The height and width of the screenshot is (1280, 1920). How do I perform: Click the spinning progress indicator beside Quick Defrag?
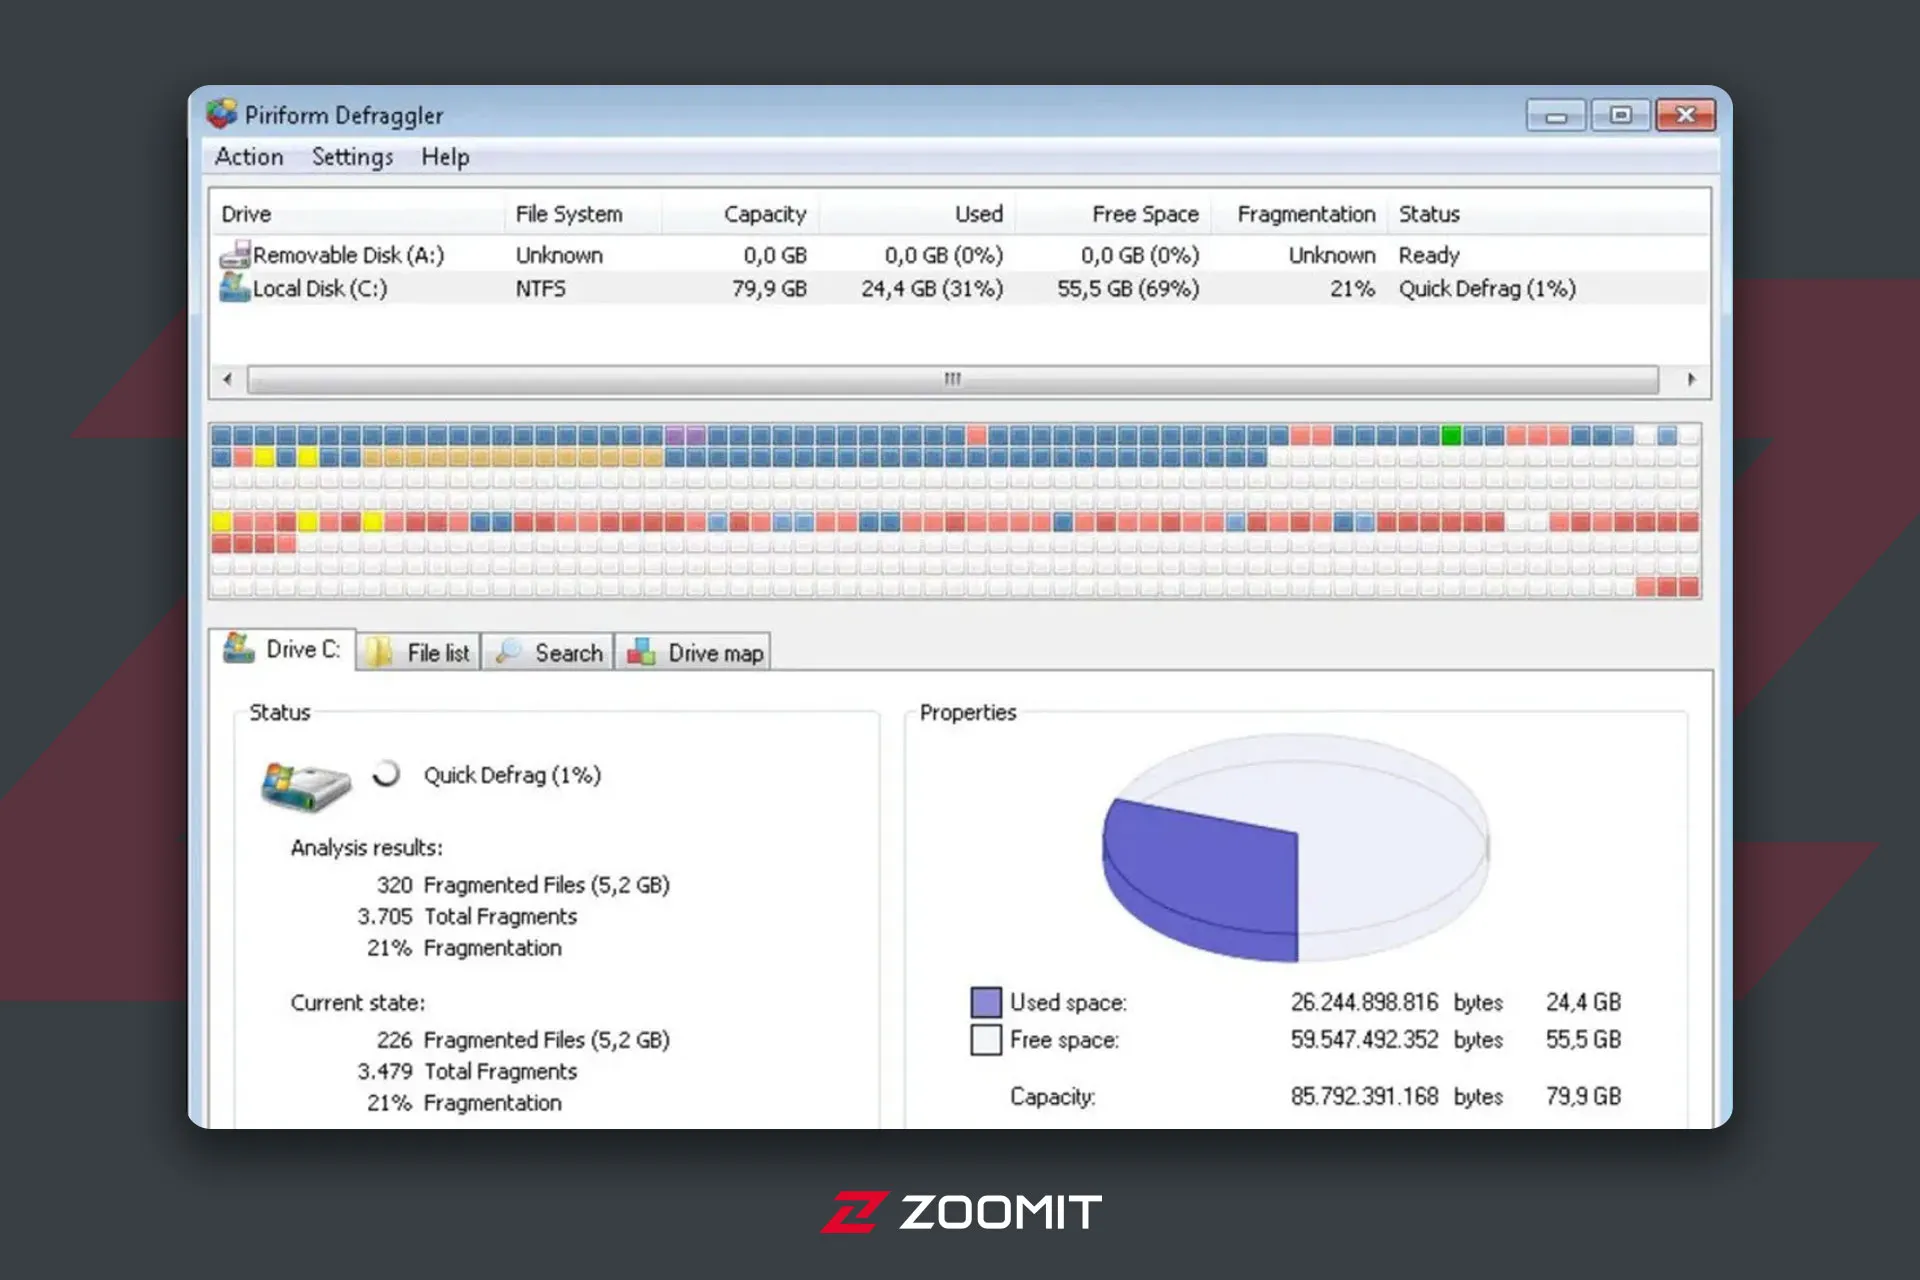[x=386, y=774]
